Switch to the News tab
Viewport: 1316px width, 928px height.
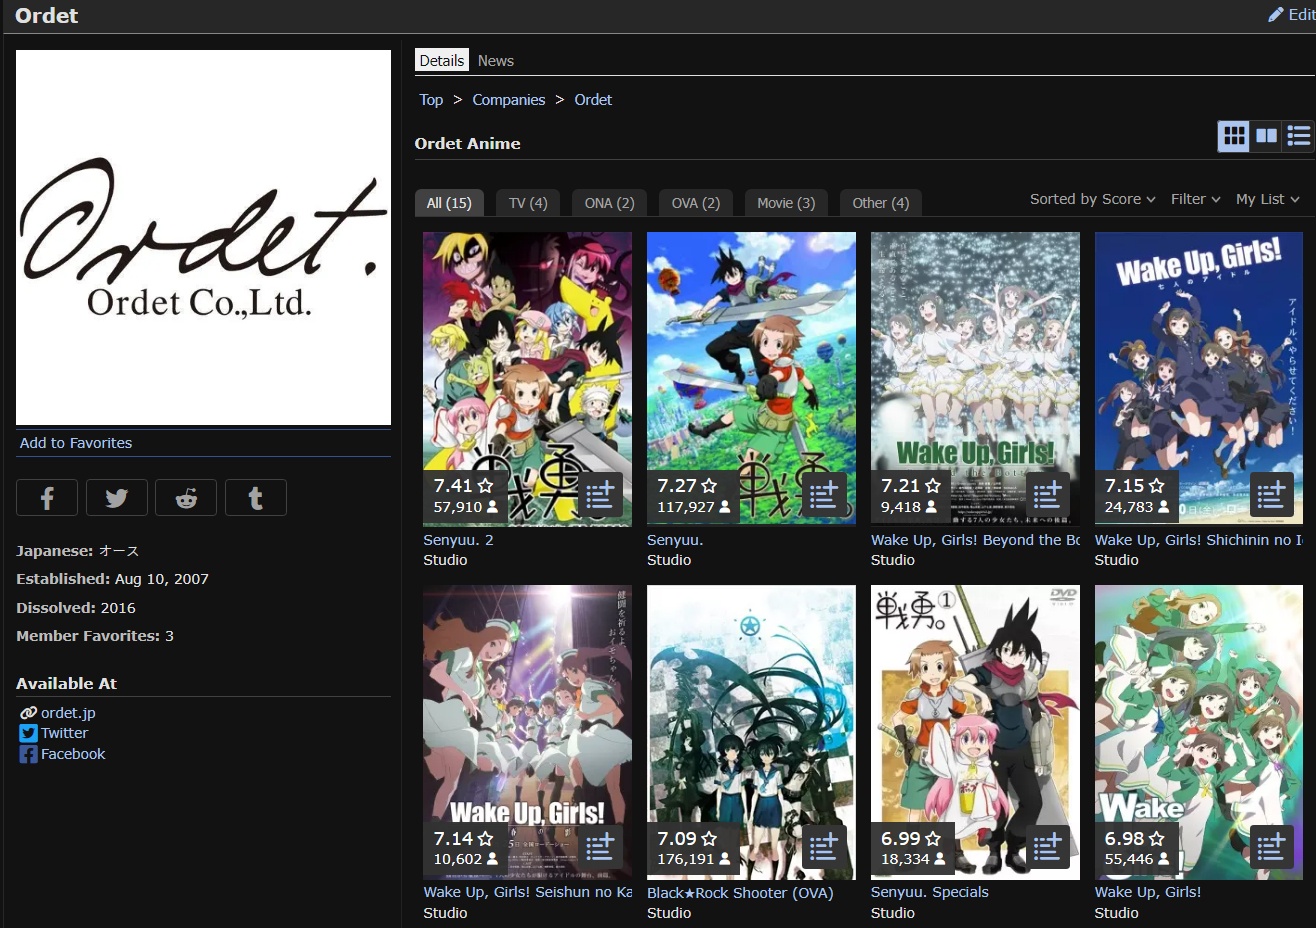tap(495, 61)
